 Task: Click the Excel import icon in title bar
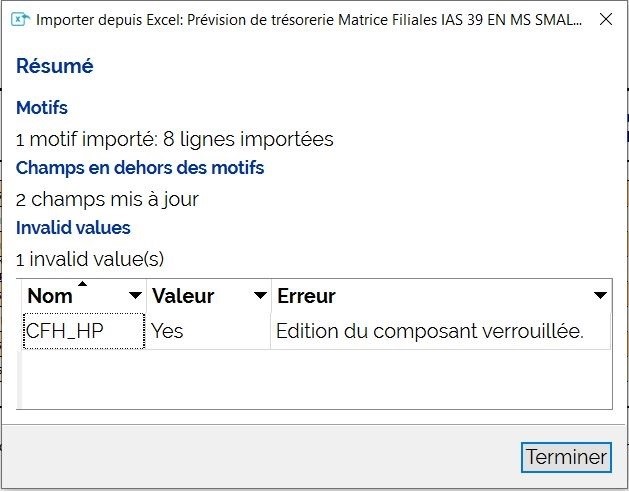tap(20, 19)
